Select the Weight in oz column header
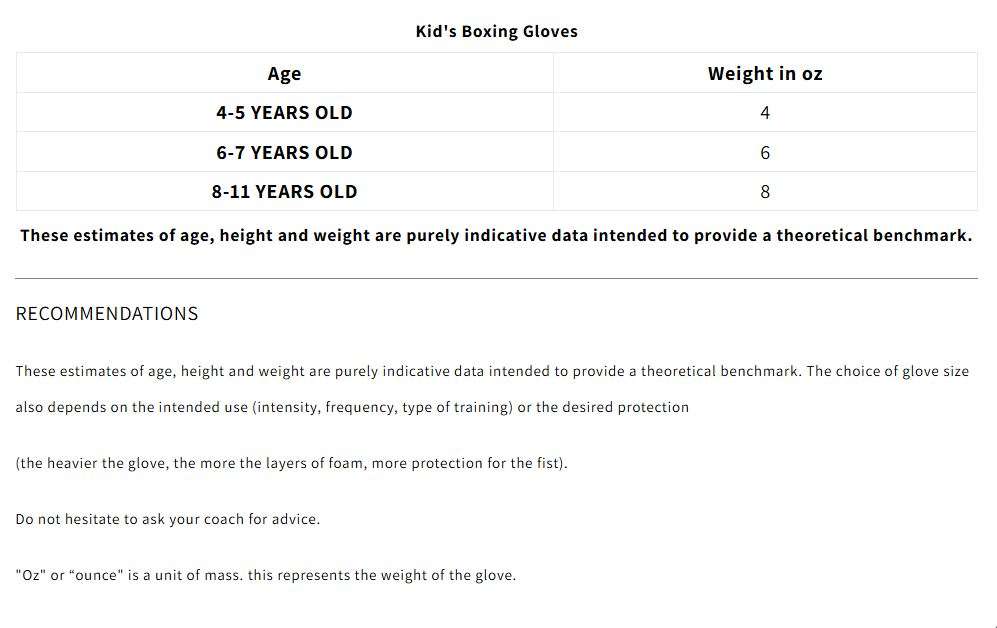Viewport: 997px width, 628px height. (765, 74)
